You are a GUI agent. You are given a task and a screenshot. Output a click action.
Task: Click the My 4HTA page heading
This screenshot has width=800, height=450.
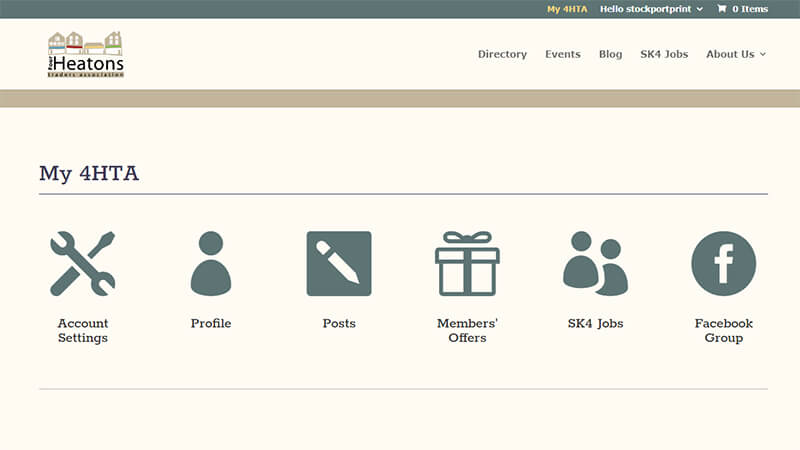point(89,173)
